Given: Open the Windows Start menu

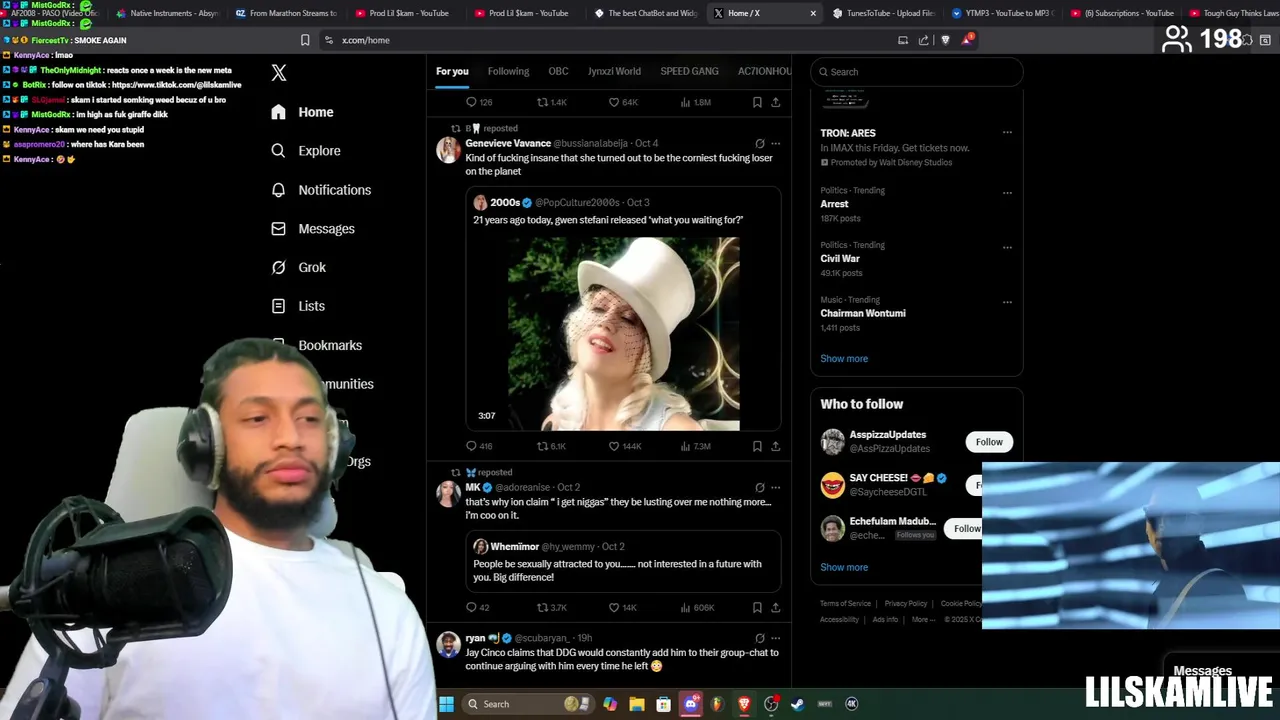Looking at the screenshot, I should click(446, 704).
